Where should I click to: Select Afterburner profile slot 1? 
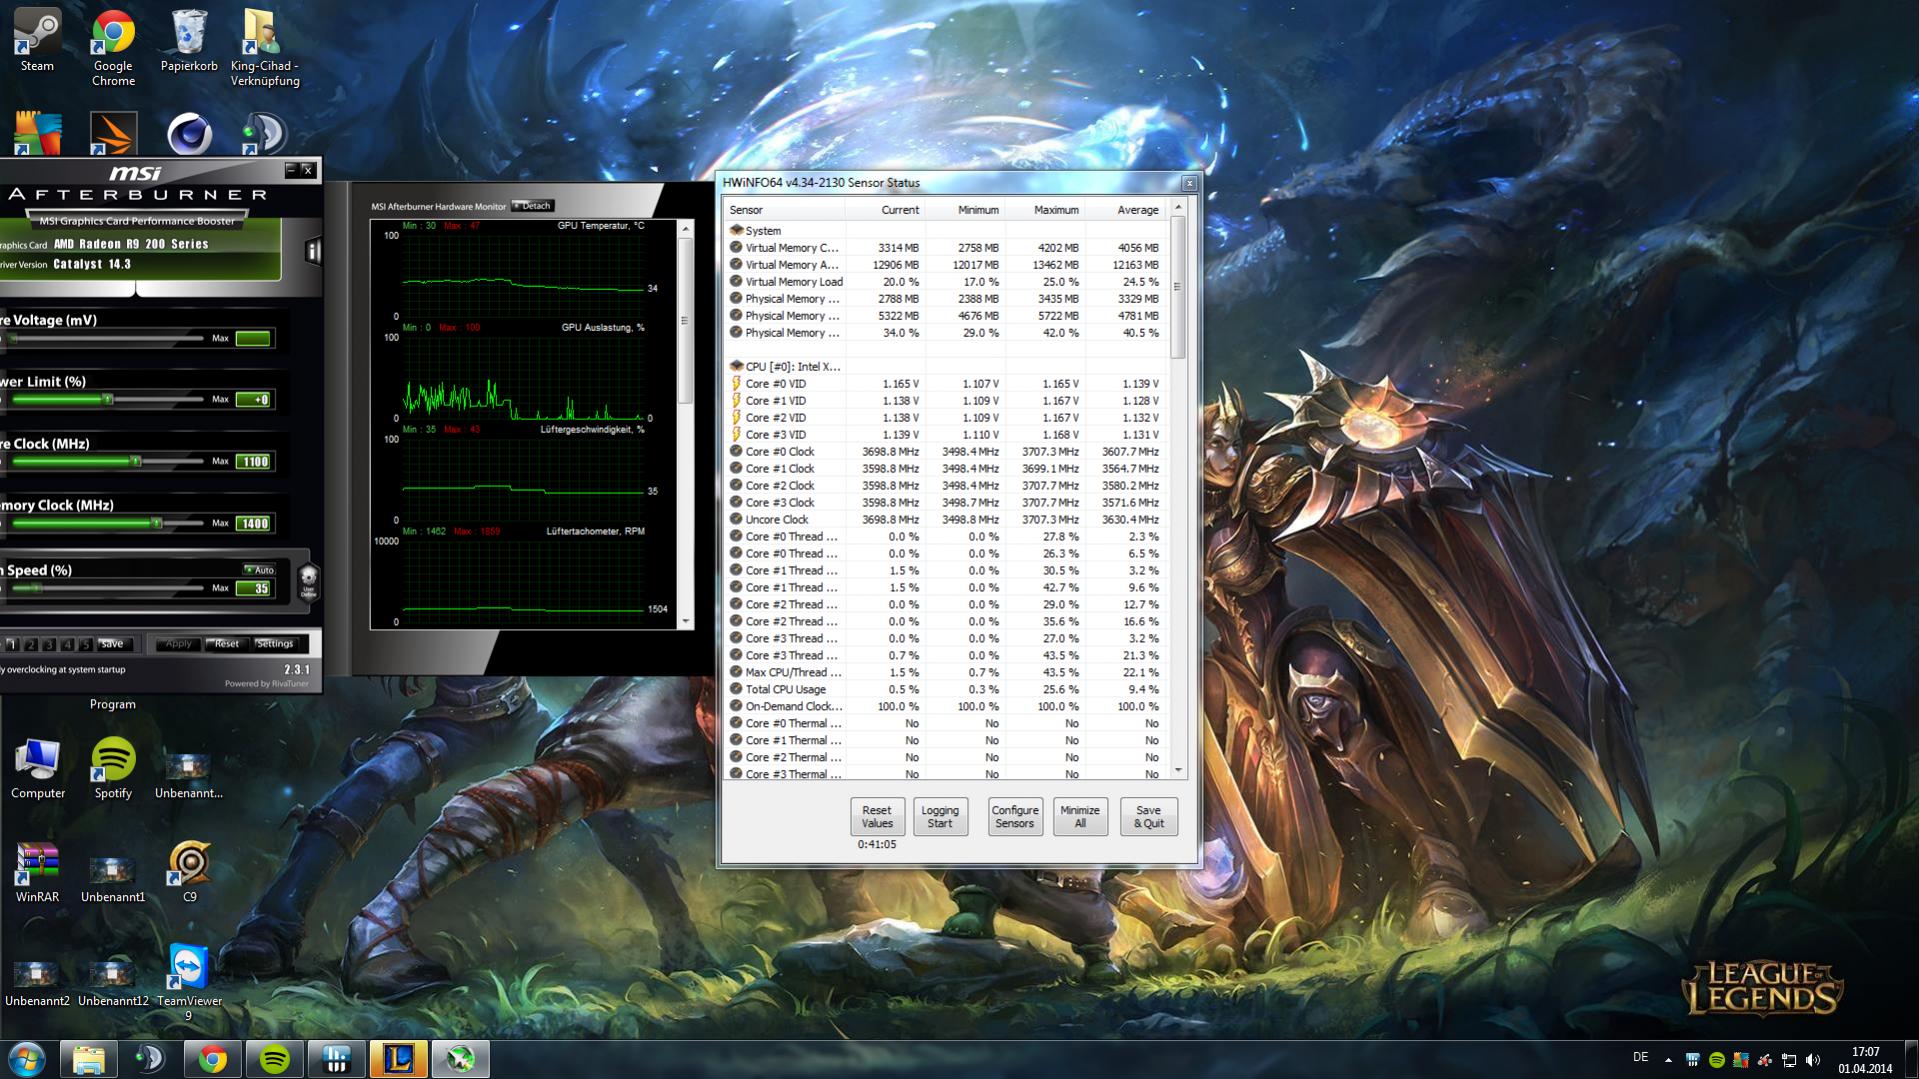click(x=12, y=644)
